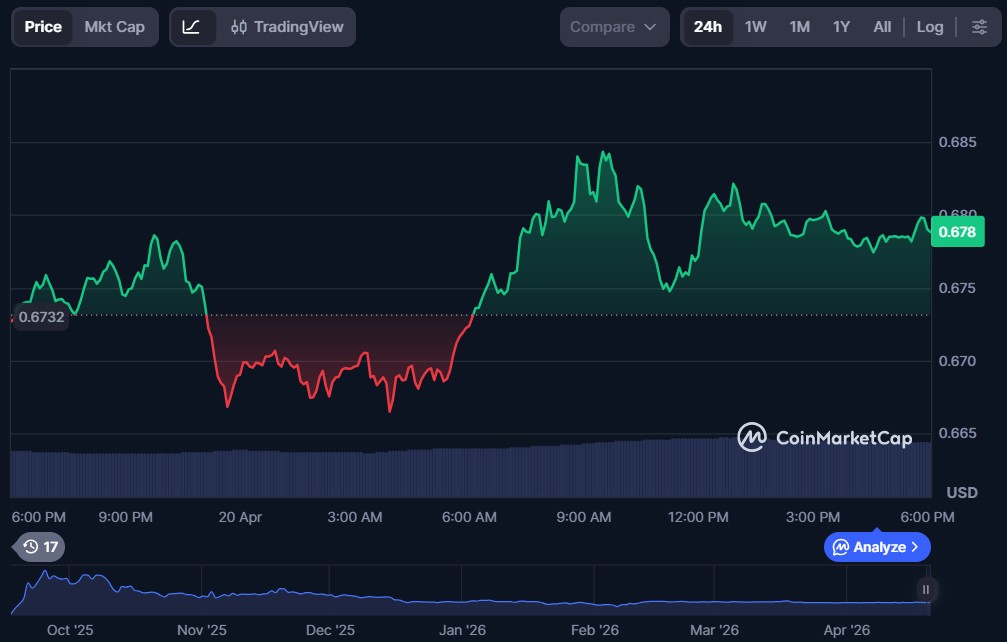Switch chart to Mkt Cap view

coord(114,27)
